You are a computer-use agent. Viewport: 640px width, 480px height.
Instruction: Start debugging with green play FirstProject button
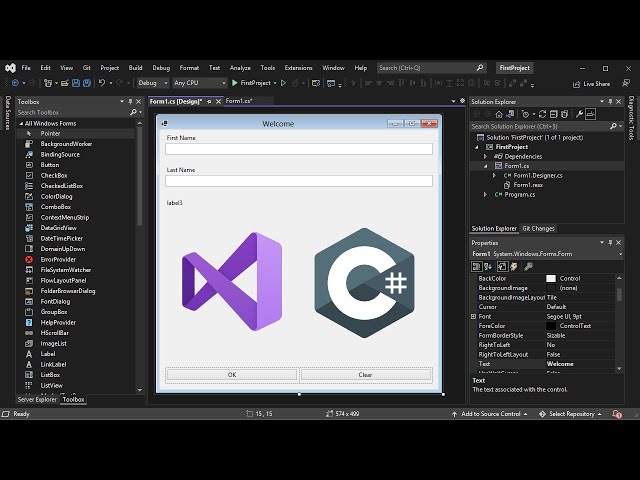(x=252, y=83)
